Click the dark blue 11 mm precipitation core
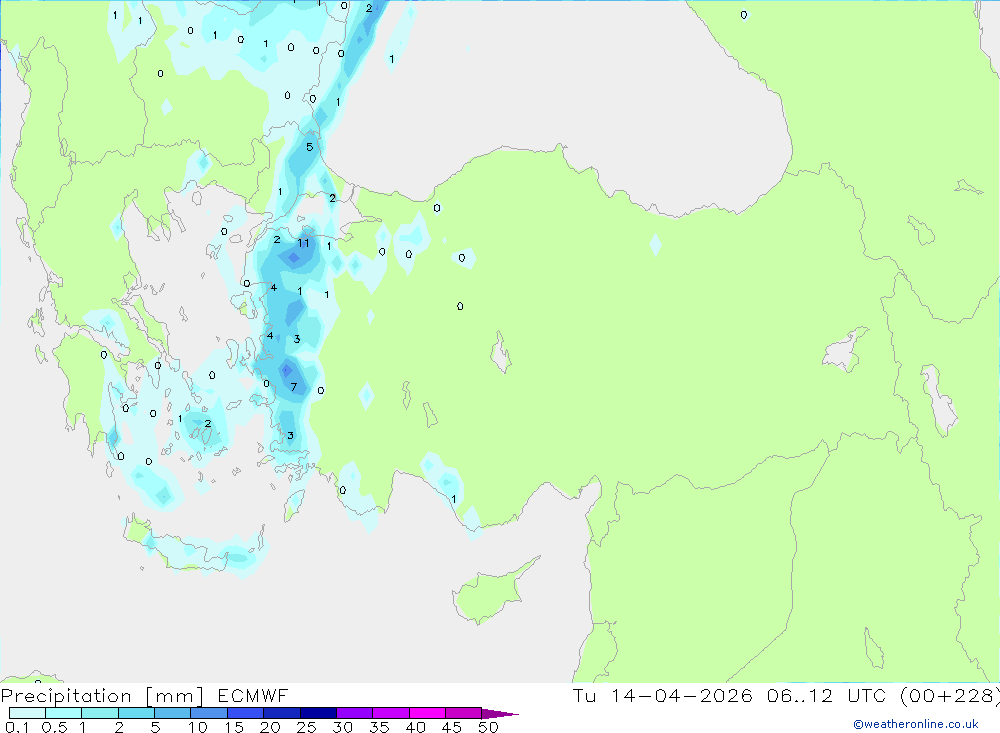Viewport: 1000px width, 733px height. click(x=293, y=257)
